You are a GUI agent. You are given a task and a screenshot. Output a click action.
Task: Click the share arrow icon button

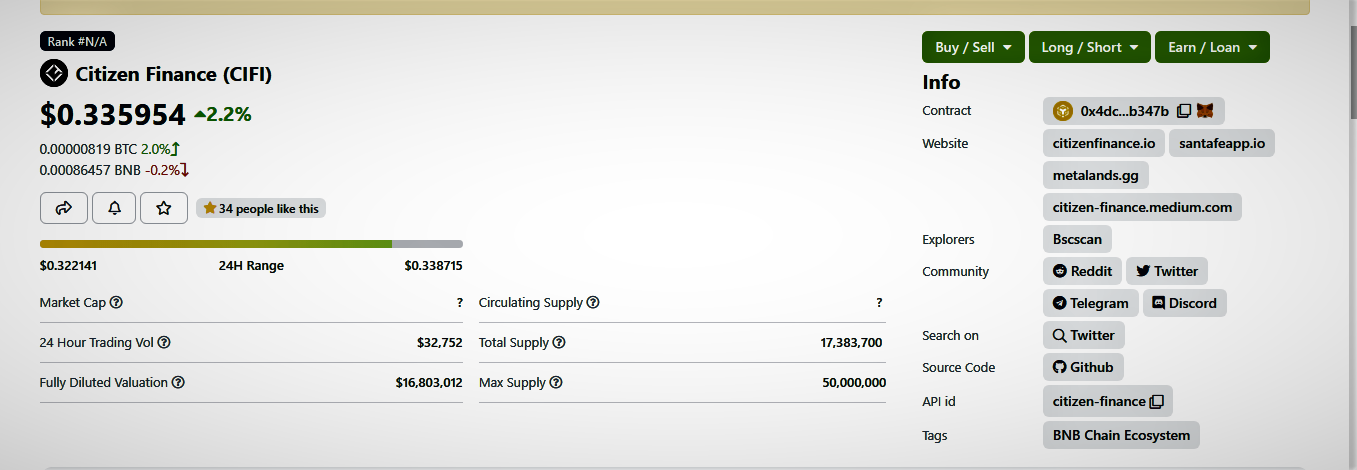[x=64, y=208]
